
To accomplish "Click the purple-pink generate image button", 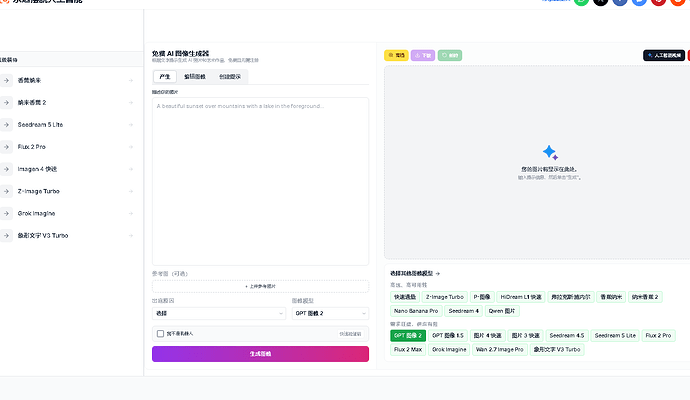I will pyautogui.click(x=261, y=354).
